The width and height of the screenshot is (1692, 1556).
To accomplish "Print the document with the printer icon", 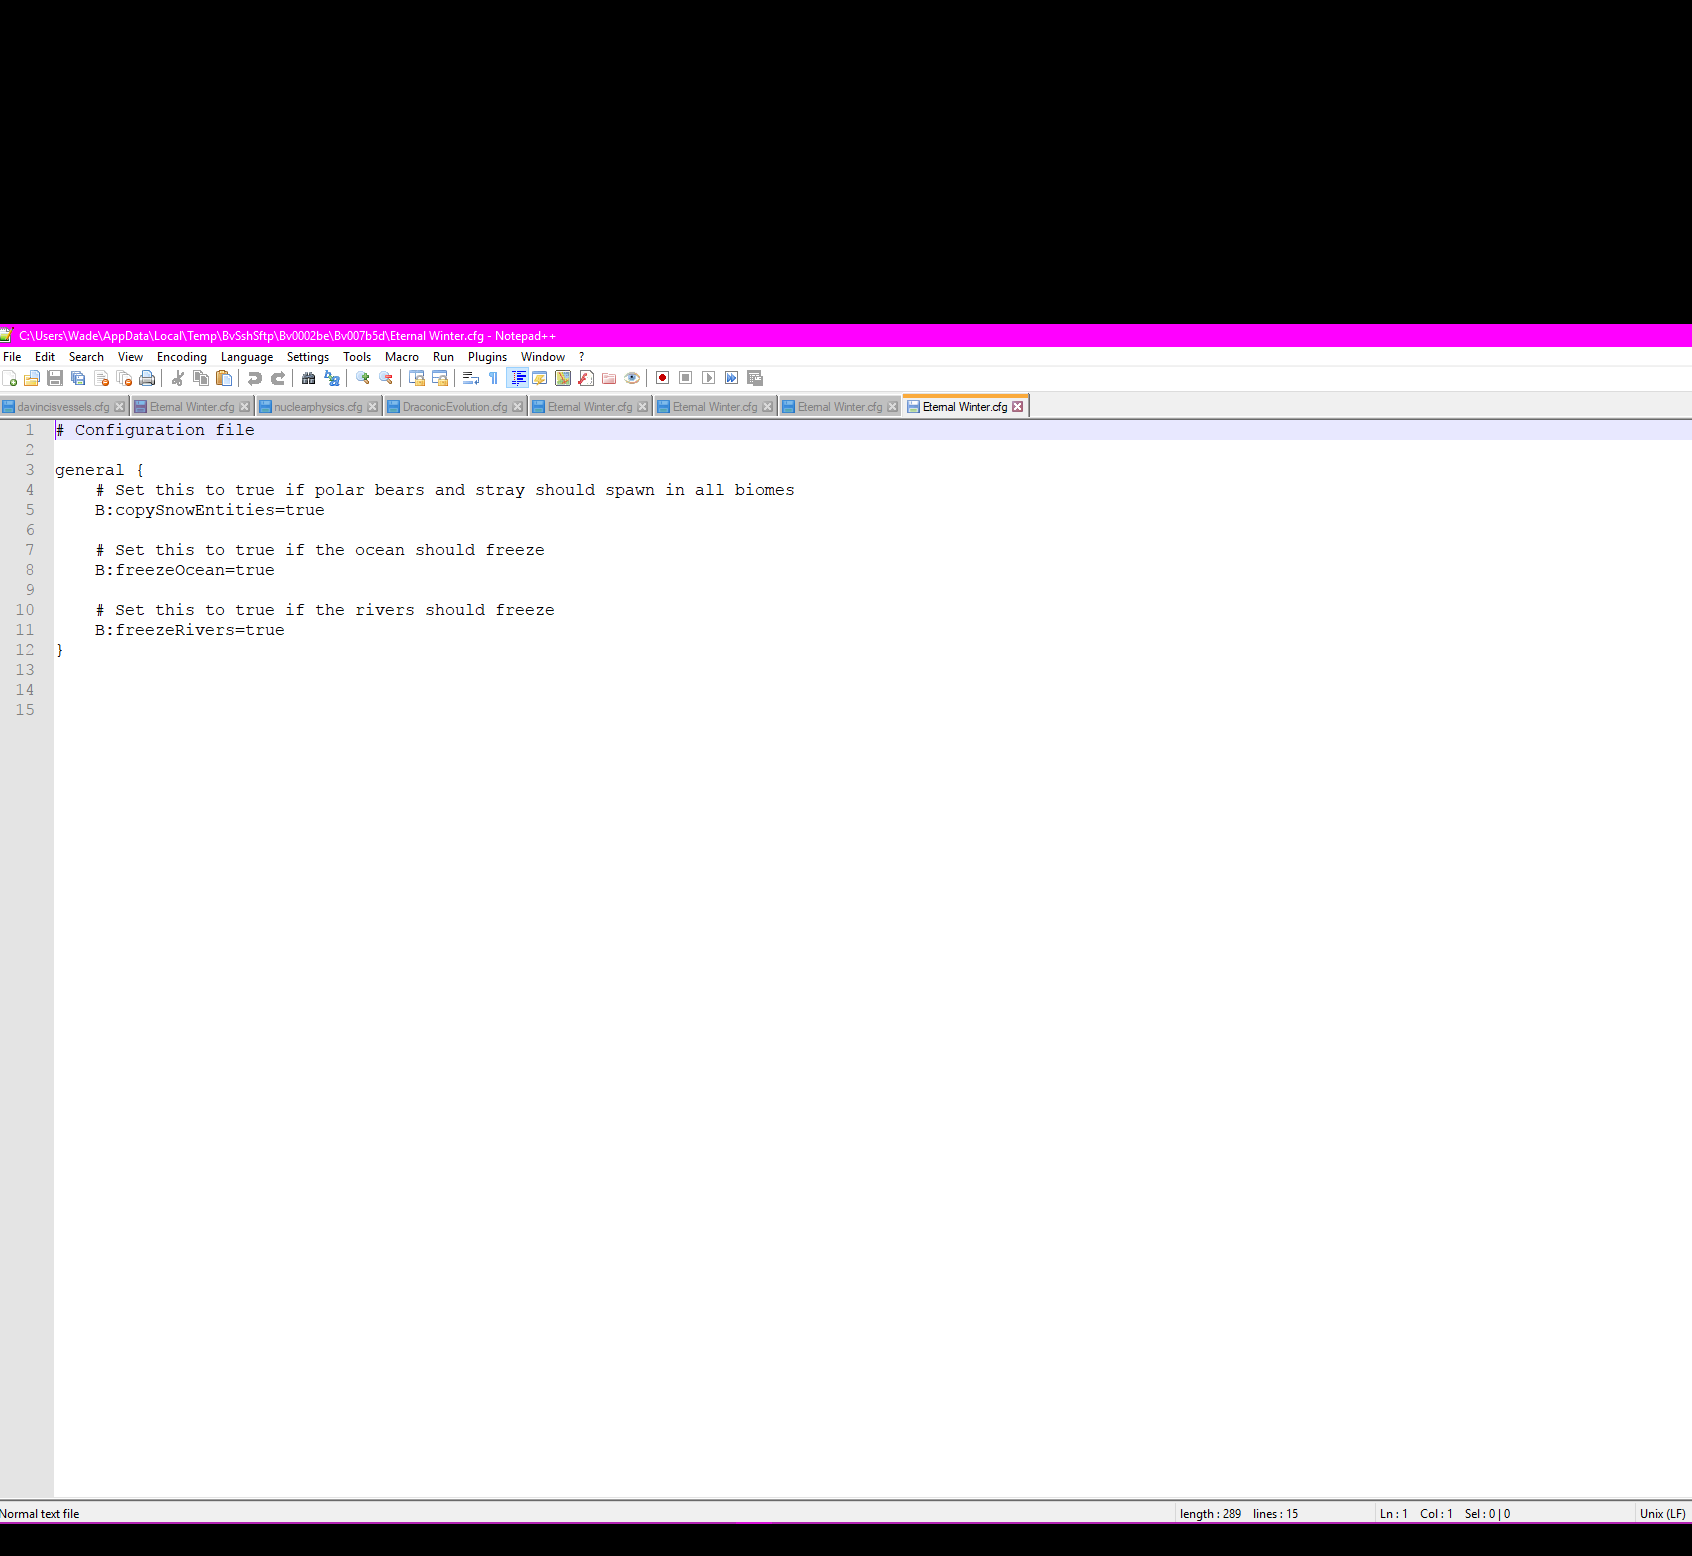I will [147, 378].
